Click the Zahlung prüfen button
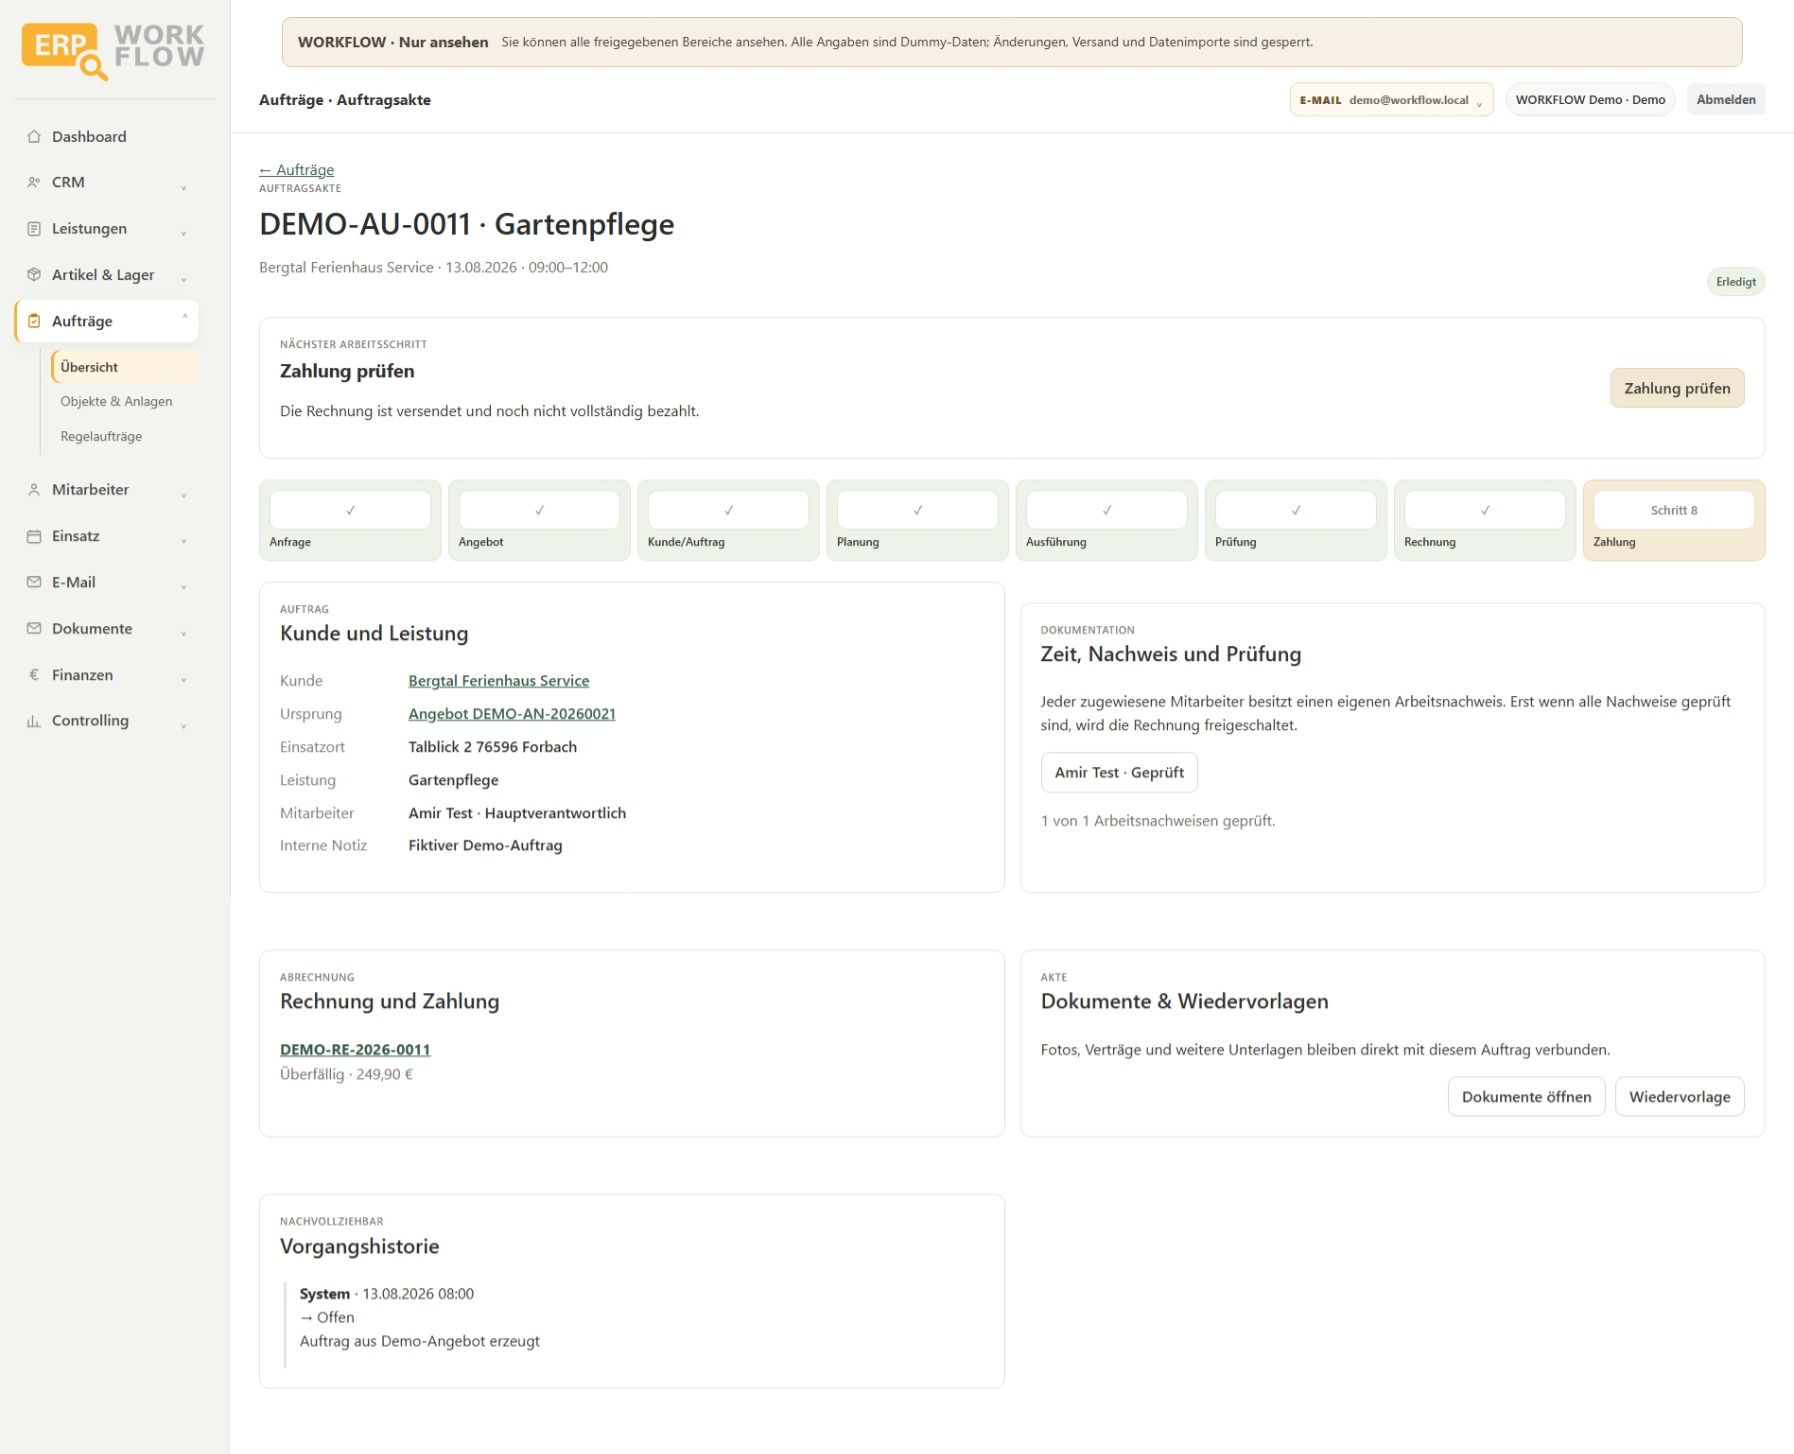Screen dimensions: 1794x1454 tap(1677, 388)
